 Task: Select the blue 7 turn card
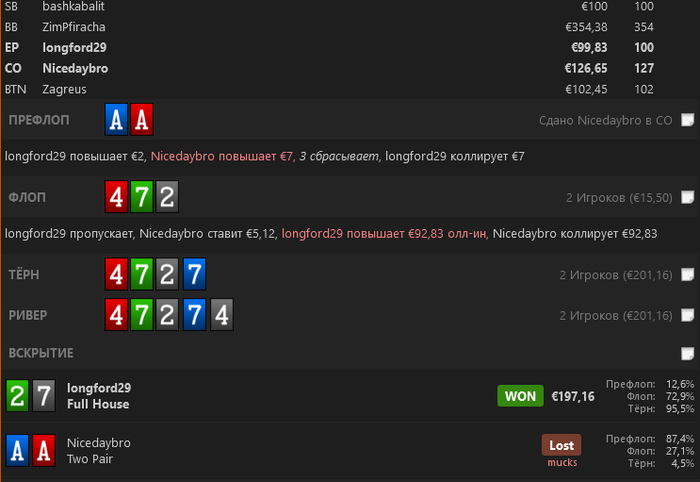pyautogui.click(x=194, y=274)
